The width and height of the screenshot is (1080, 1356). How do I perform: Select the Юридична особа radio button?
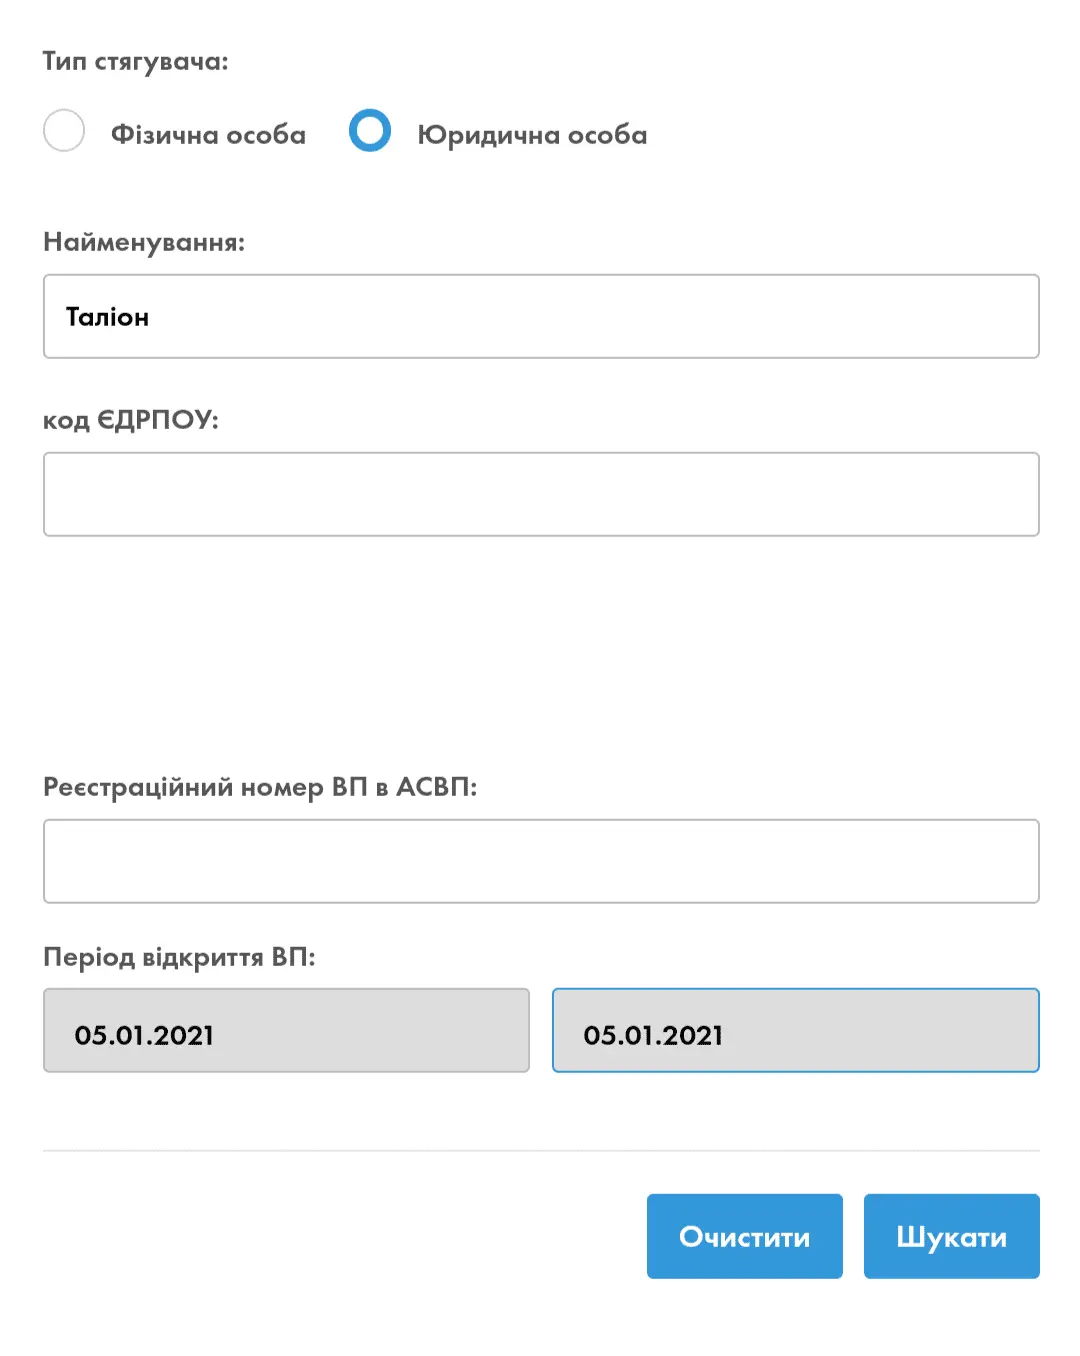pos(370,131)
